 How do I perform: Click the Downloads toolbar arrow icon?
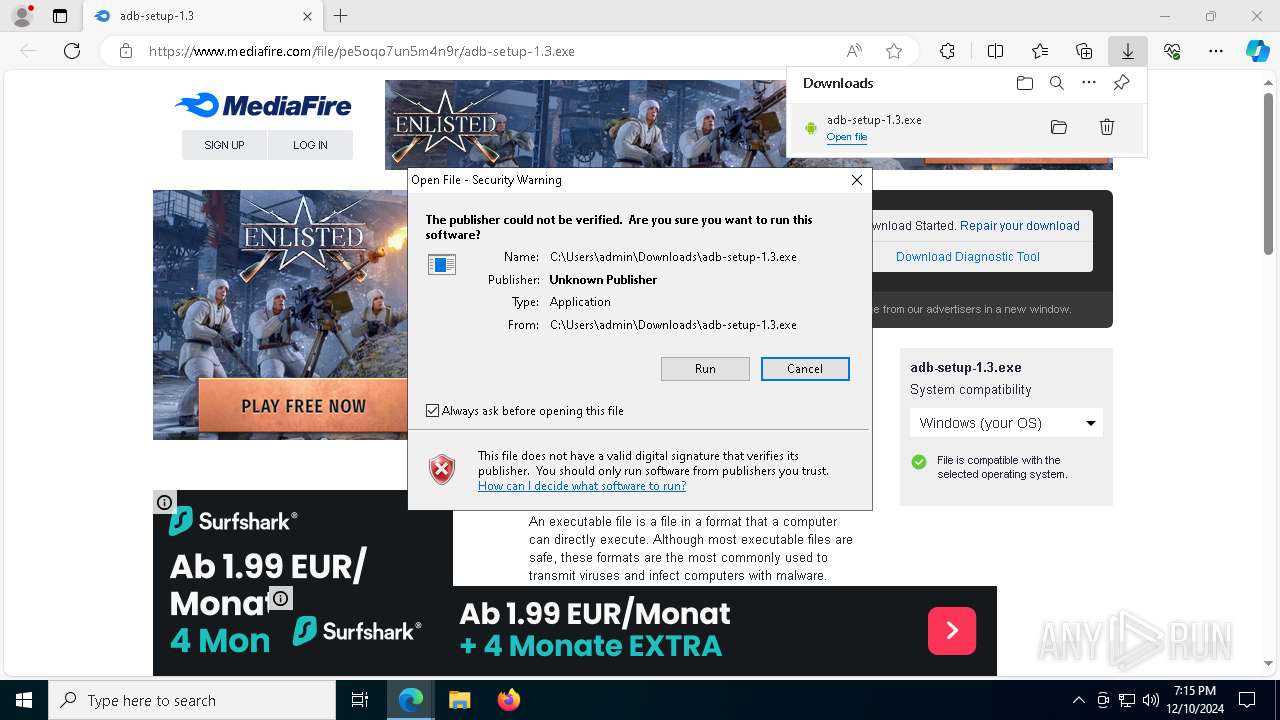click(x=1127, y=51)
